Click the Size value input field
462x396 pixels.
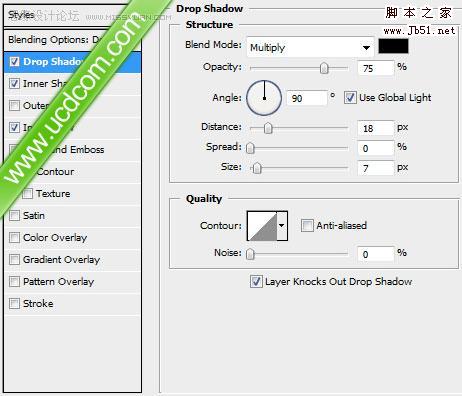tap(375, 168)
